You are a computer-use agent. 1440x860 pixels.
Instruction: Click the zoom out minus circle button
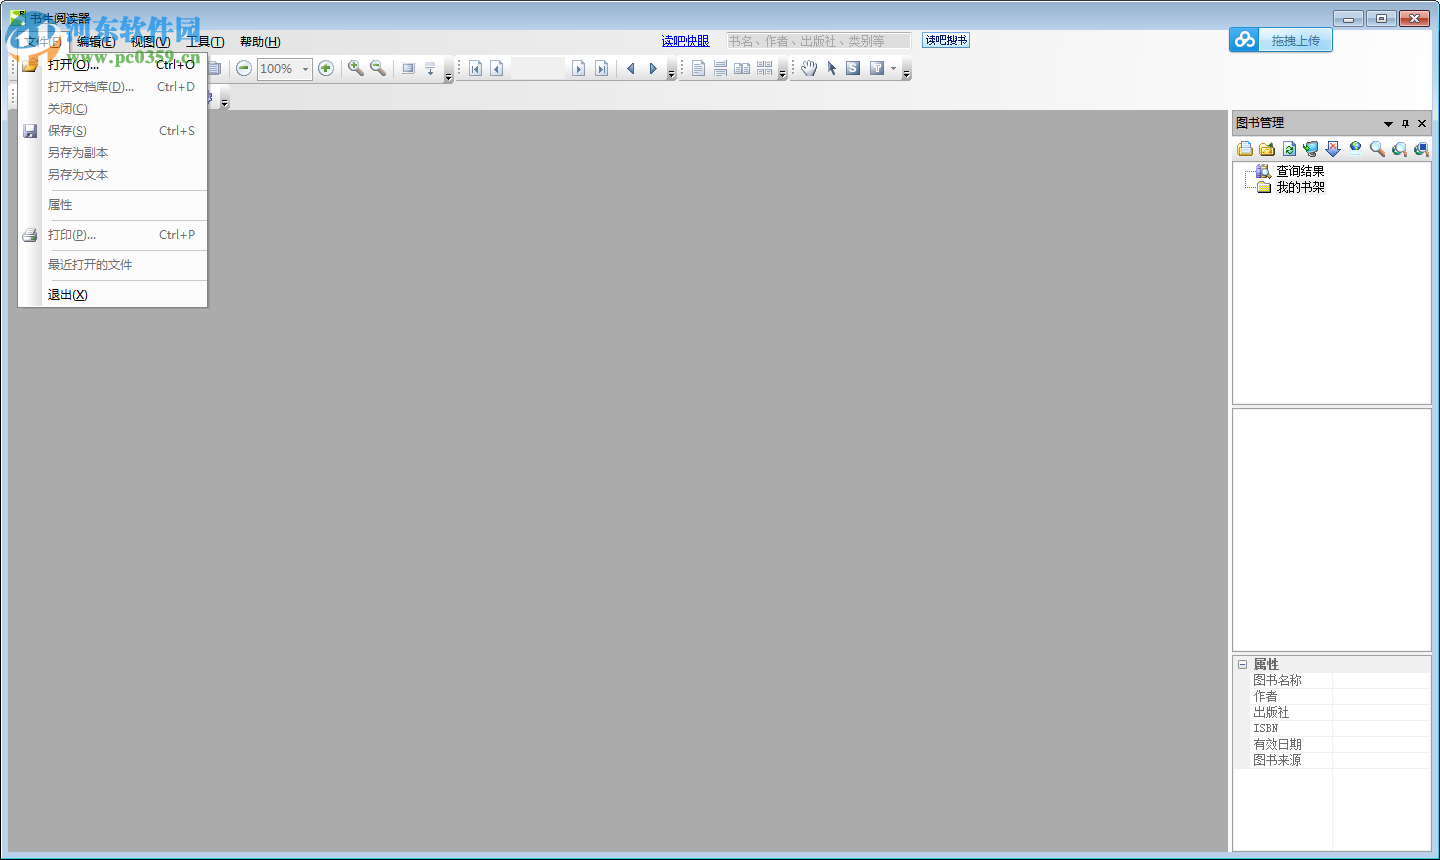click(244, 68)
